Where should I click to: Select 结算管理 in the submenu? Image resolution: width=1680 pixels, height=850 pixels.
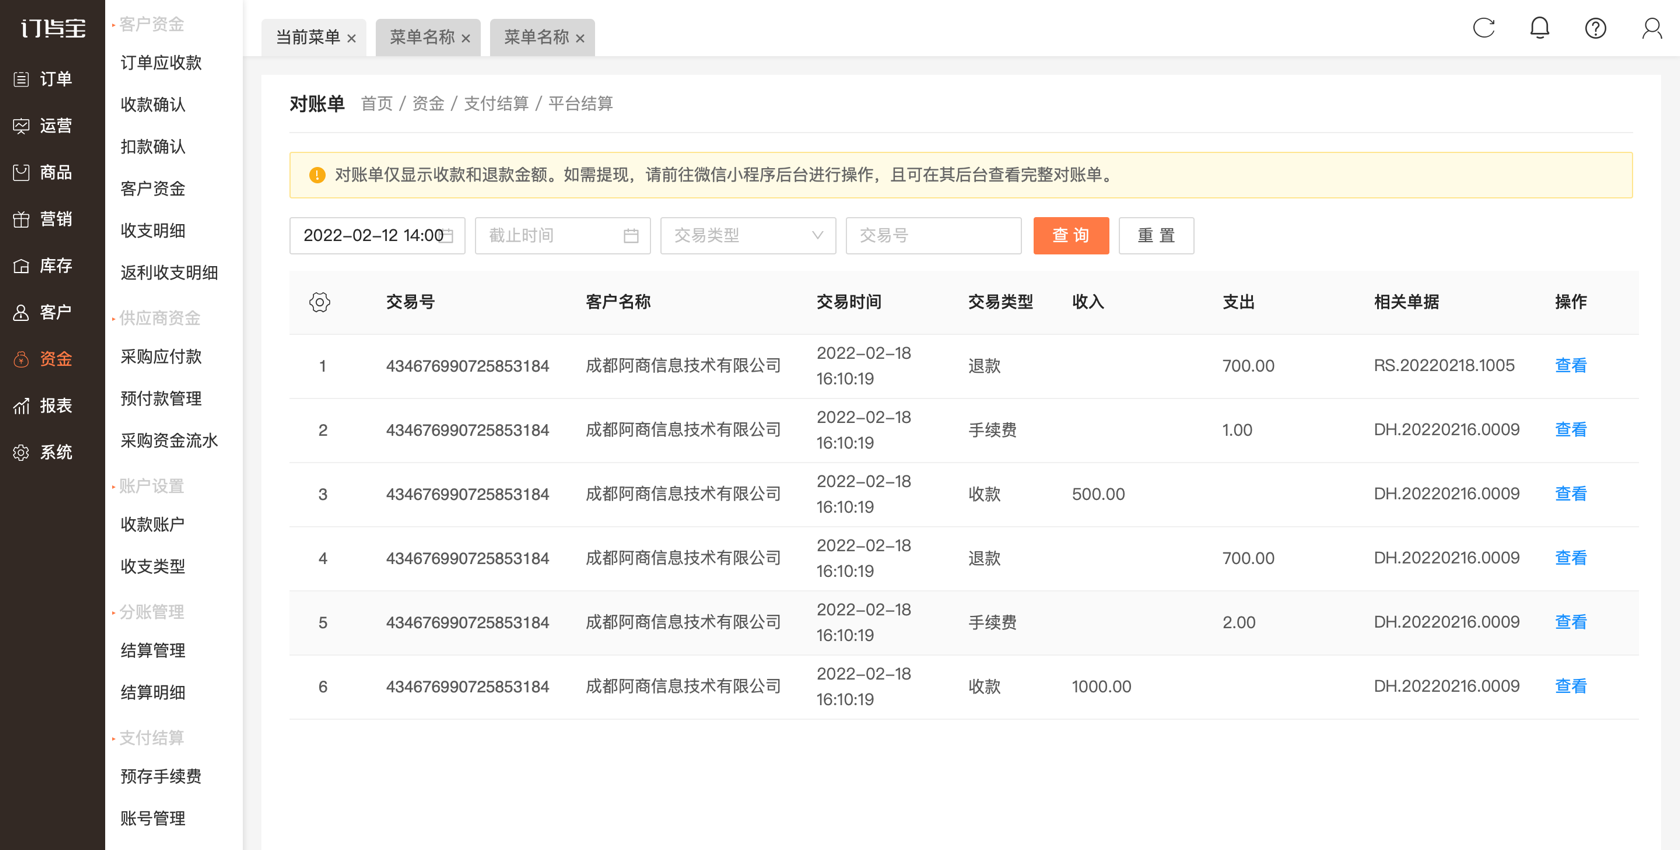153,650
